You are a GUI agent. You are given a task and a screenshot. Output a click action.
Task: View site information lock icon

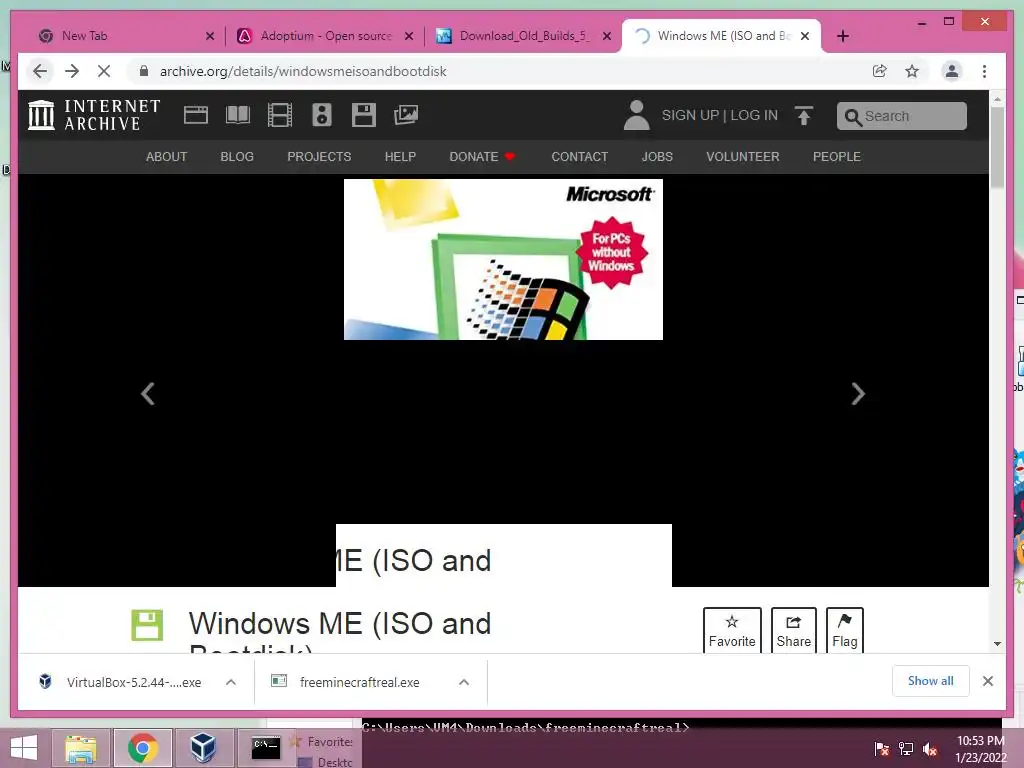coord(144,71)
